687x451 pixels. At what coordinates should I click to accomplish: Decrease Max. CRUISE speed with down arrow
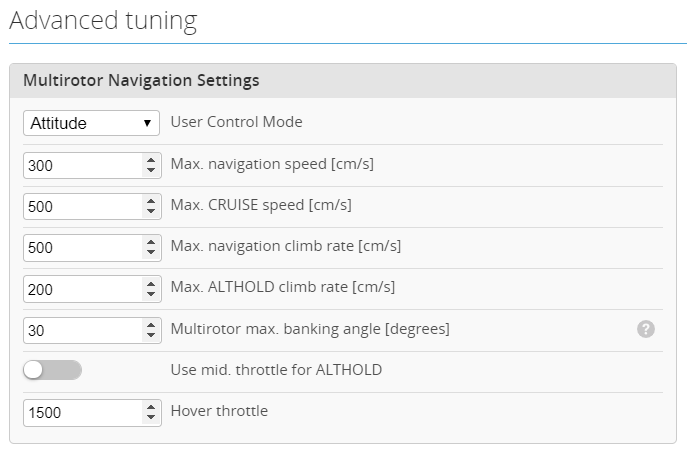151,212
